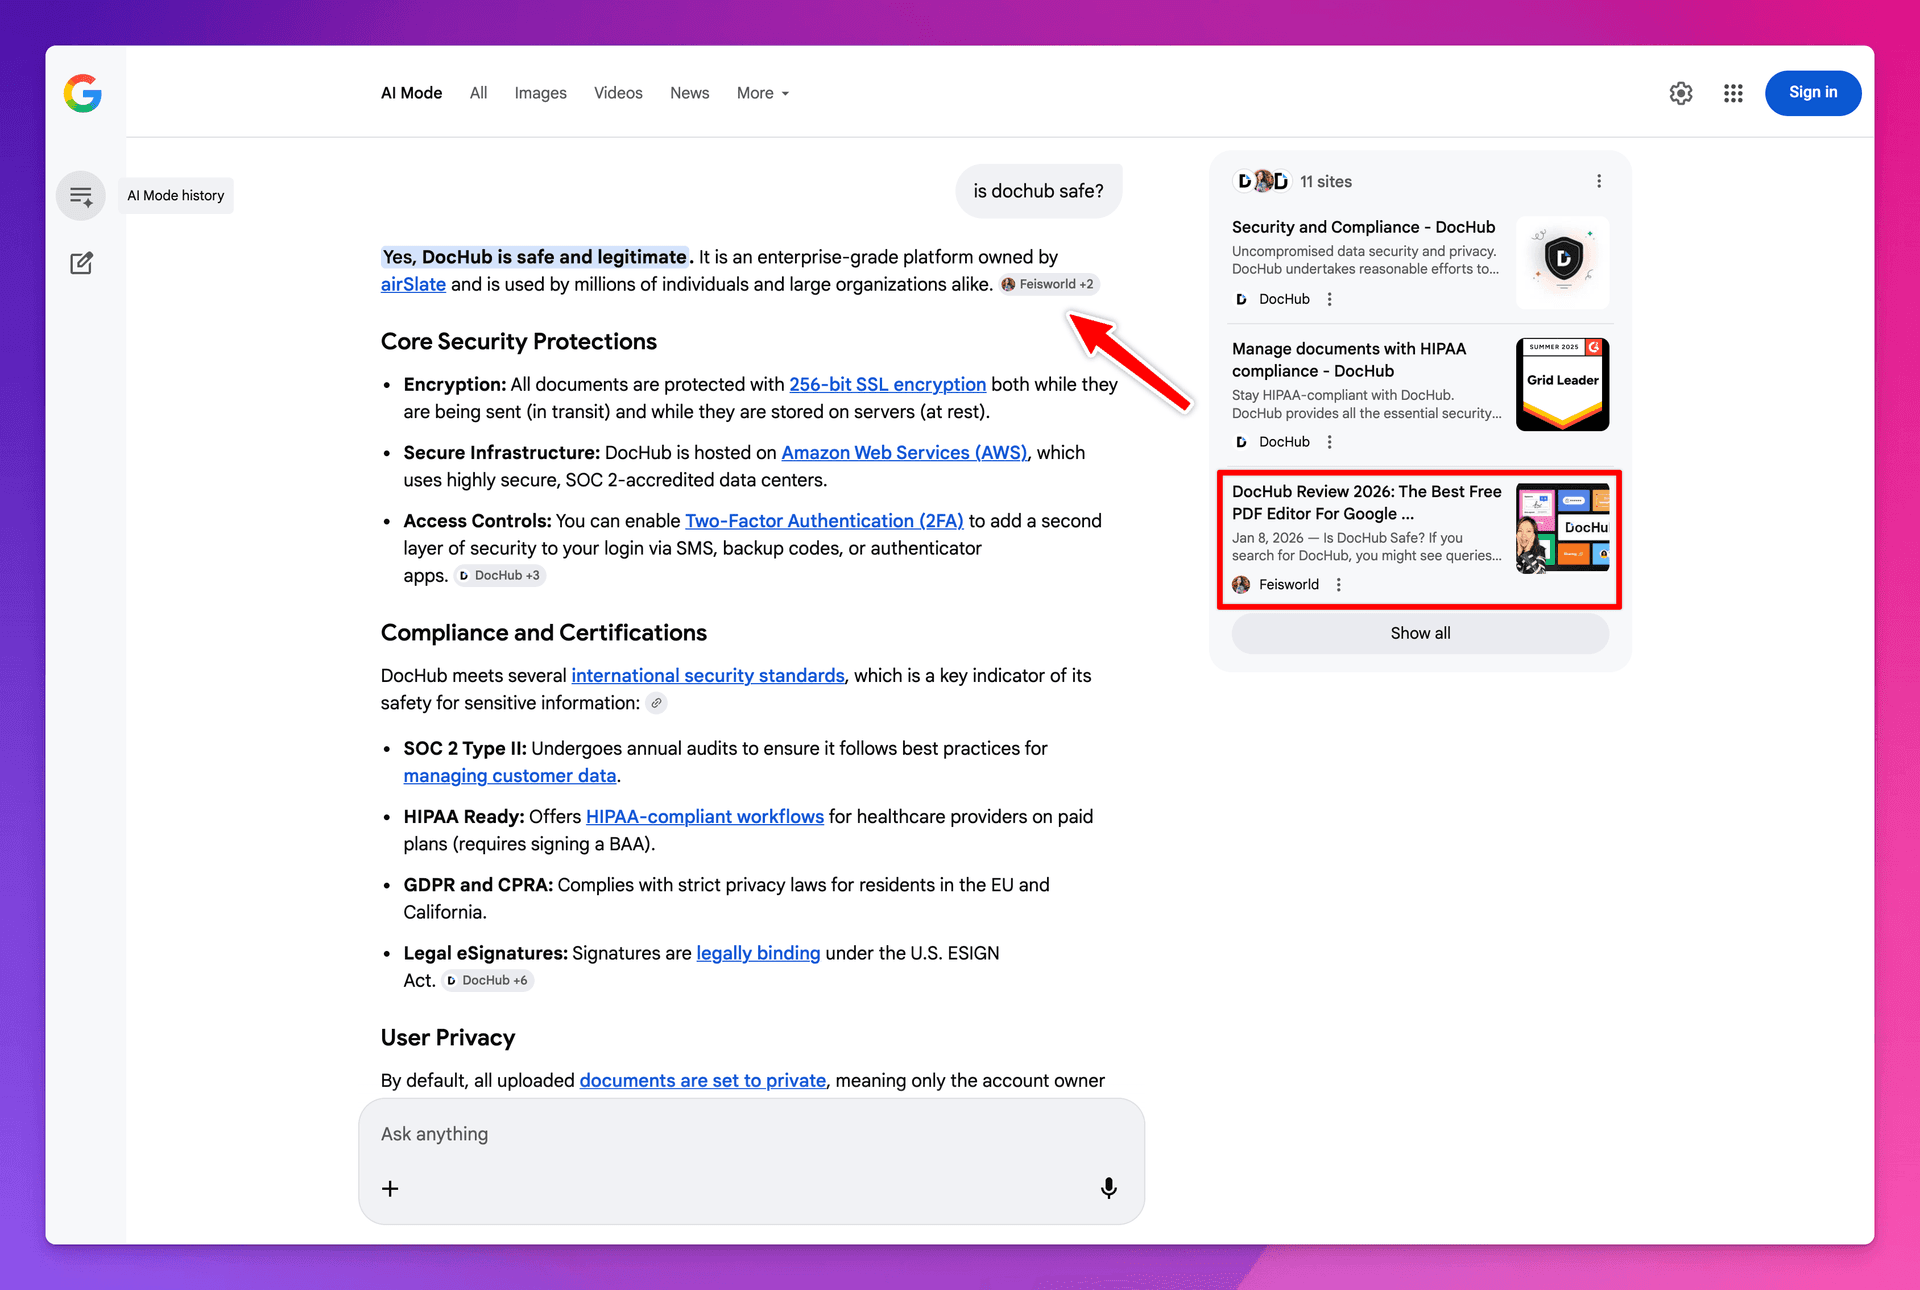Switch to the Images tab
The width and height of the screenshot is (1920, 1290).
[540, 93]
